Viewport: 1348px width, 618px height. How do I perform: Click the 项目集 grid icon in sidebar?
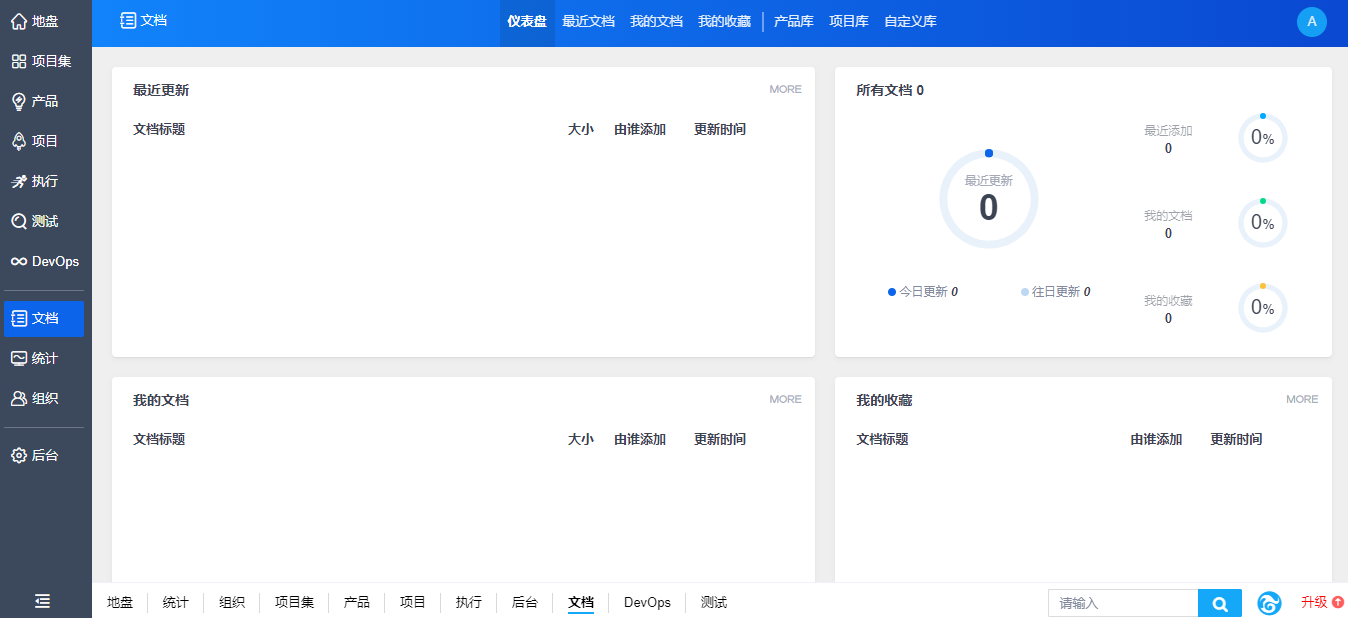coord(19,61)
